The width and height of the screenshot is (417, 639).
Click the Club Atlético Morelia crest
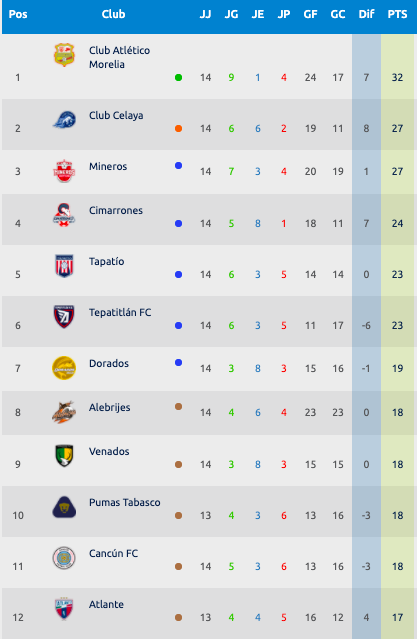click(x=64, y=55)
